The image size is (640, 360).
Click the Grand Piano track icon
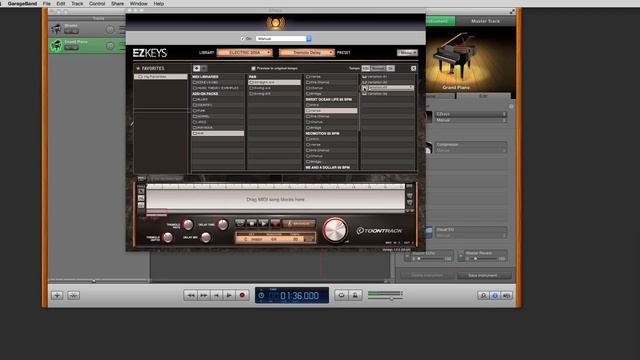point(56,45)
